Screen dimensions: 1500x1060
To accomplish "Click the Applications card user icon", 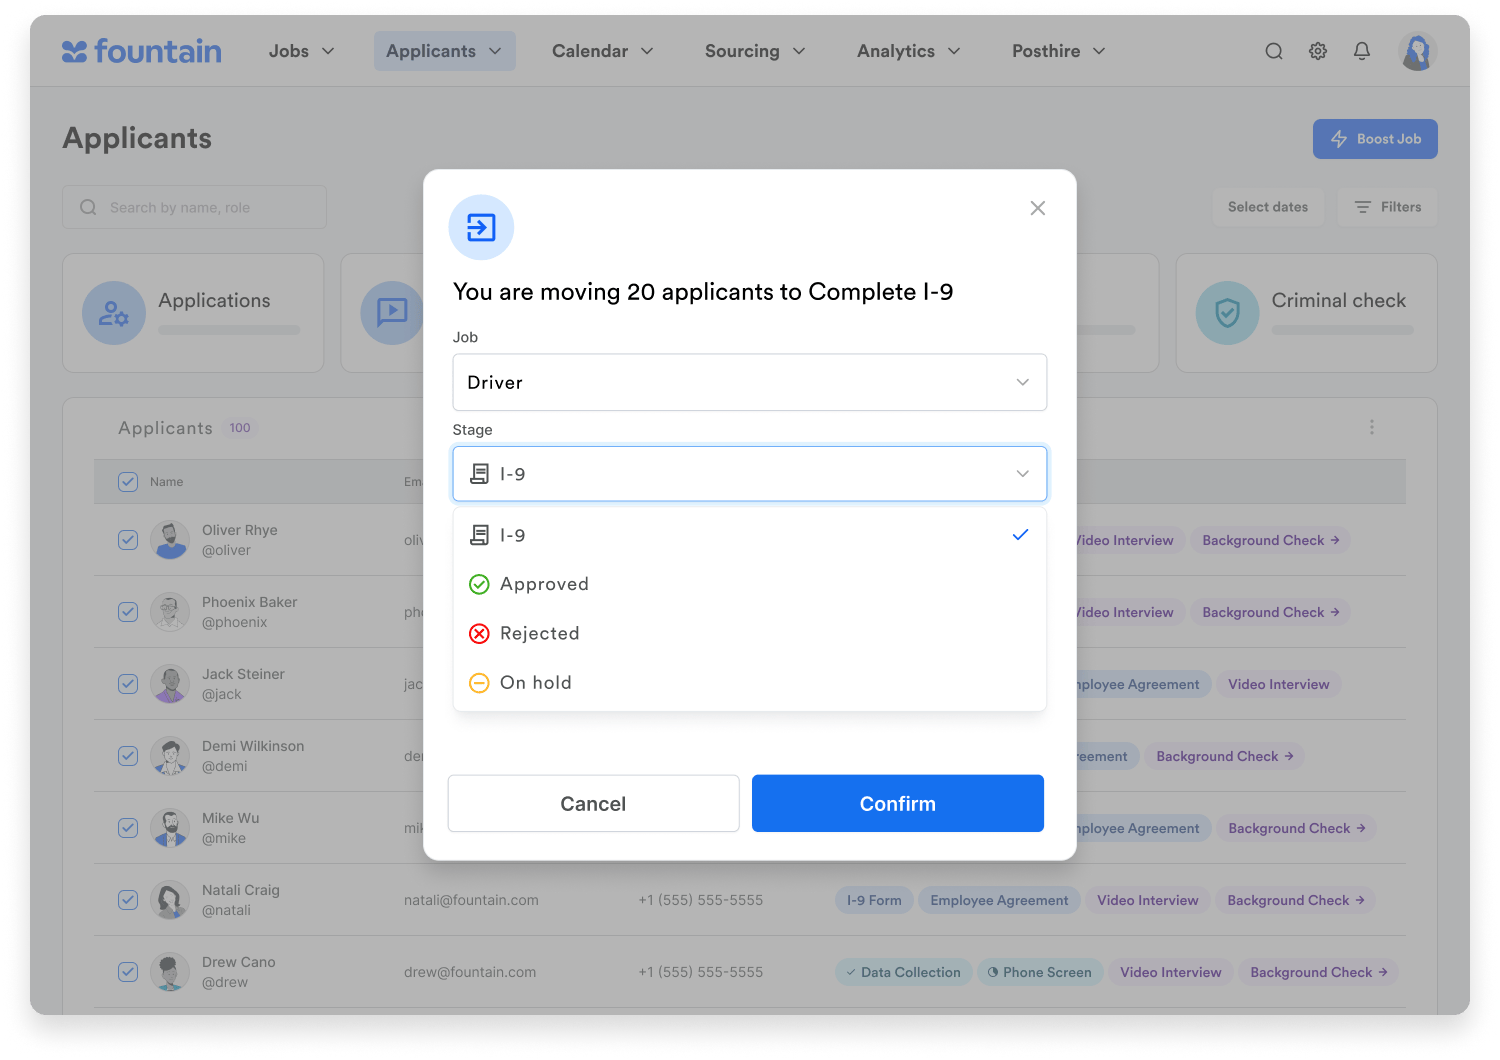I will tap(114, 313).
